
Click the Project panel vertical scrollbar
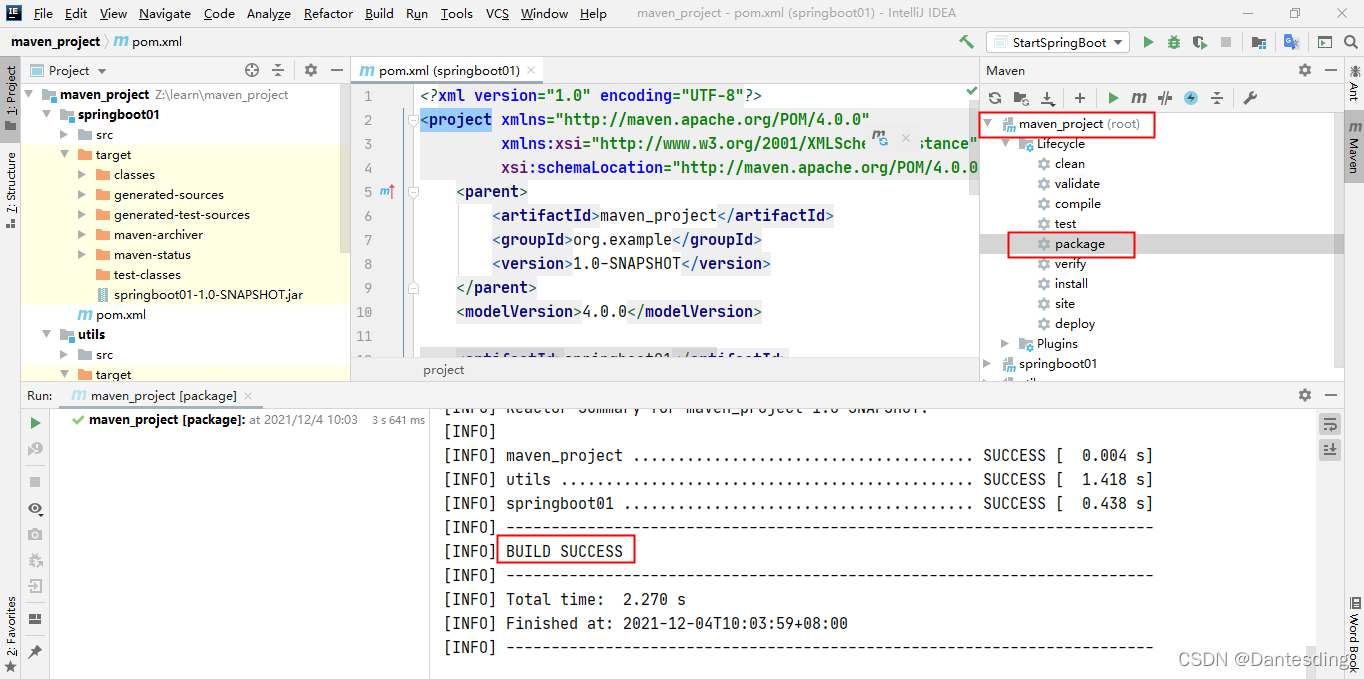pyautogui.click(x=346, y=170)
